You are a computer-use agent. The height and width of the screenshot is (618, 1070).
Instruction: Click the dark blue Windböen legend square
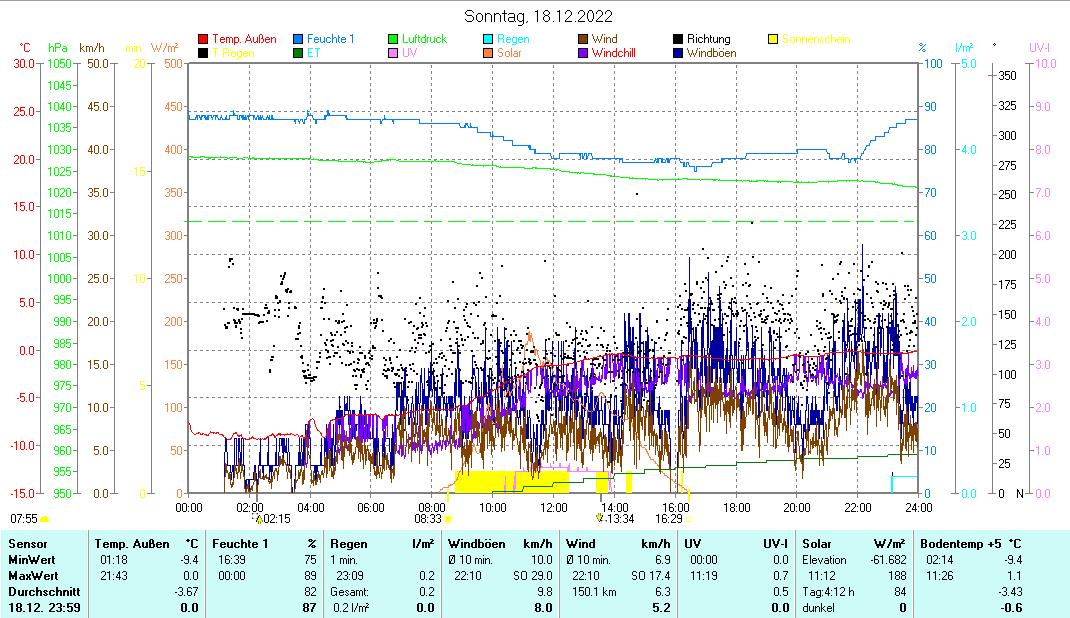coord(678,53)
